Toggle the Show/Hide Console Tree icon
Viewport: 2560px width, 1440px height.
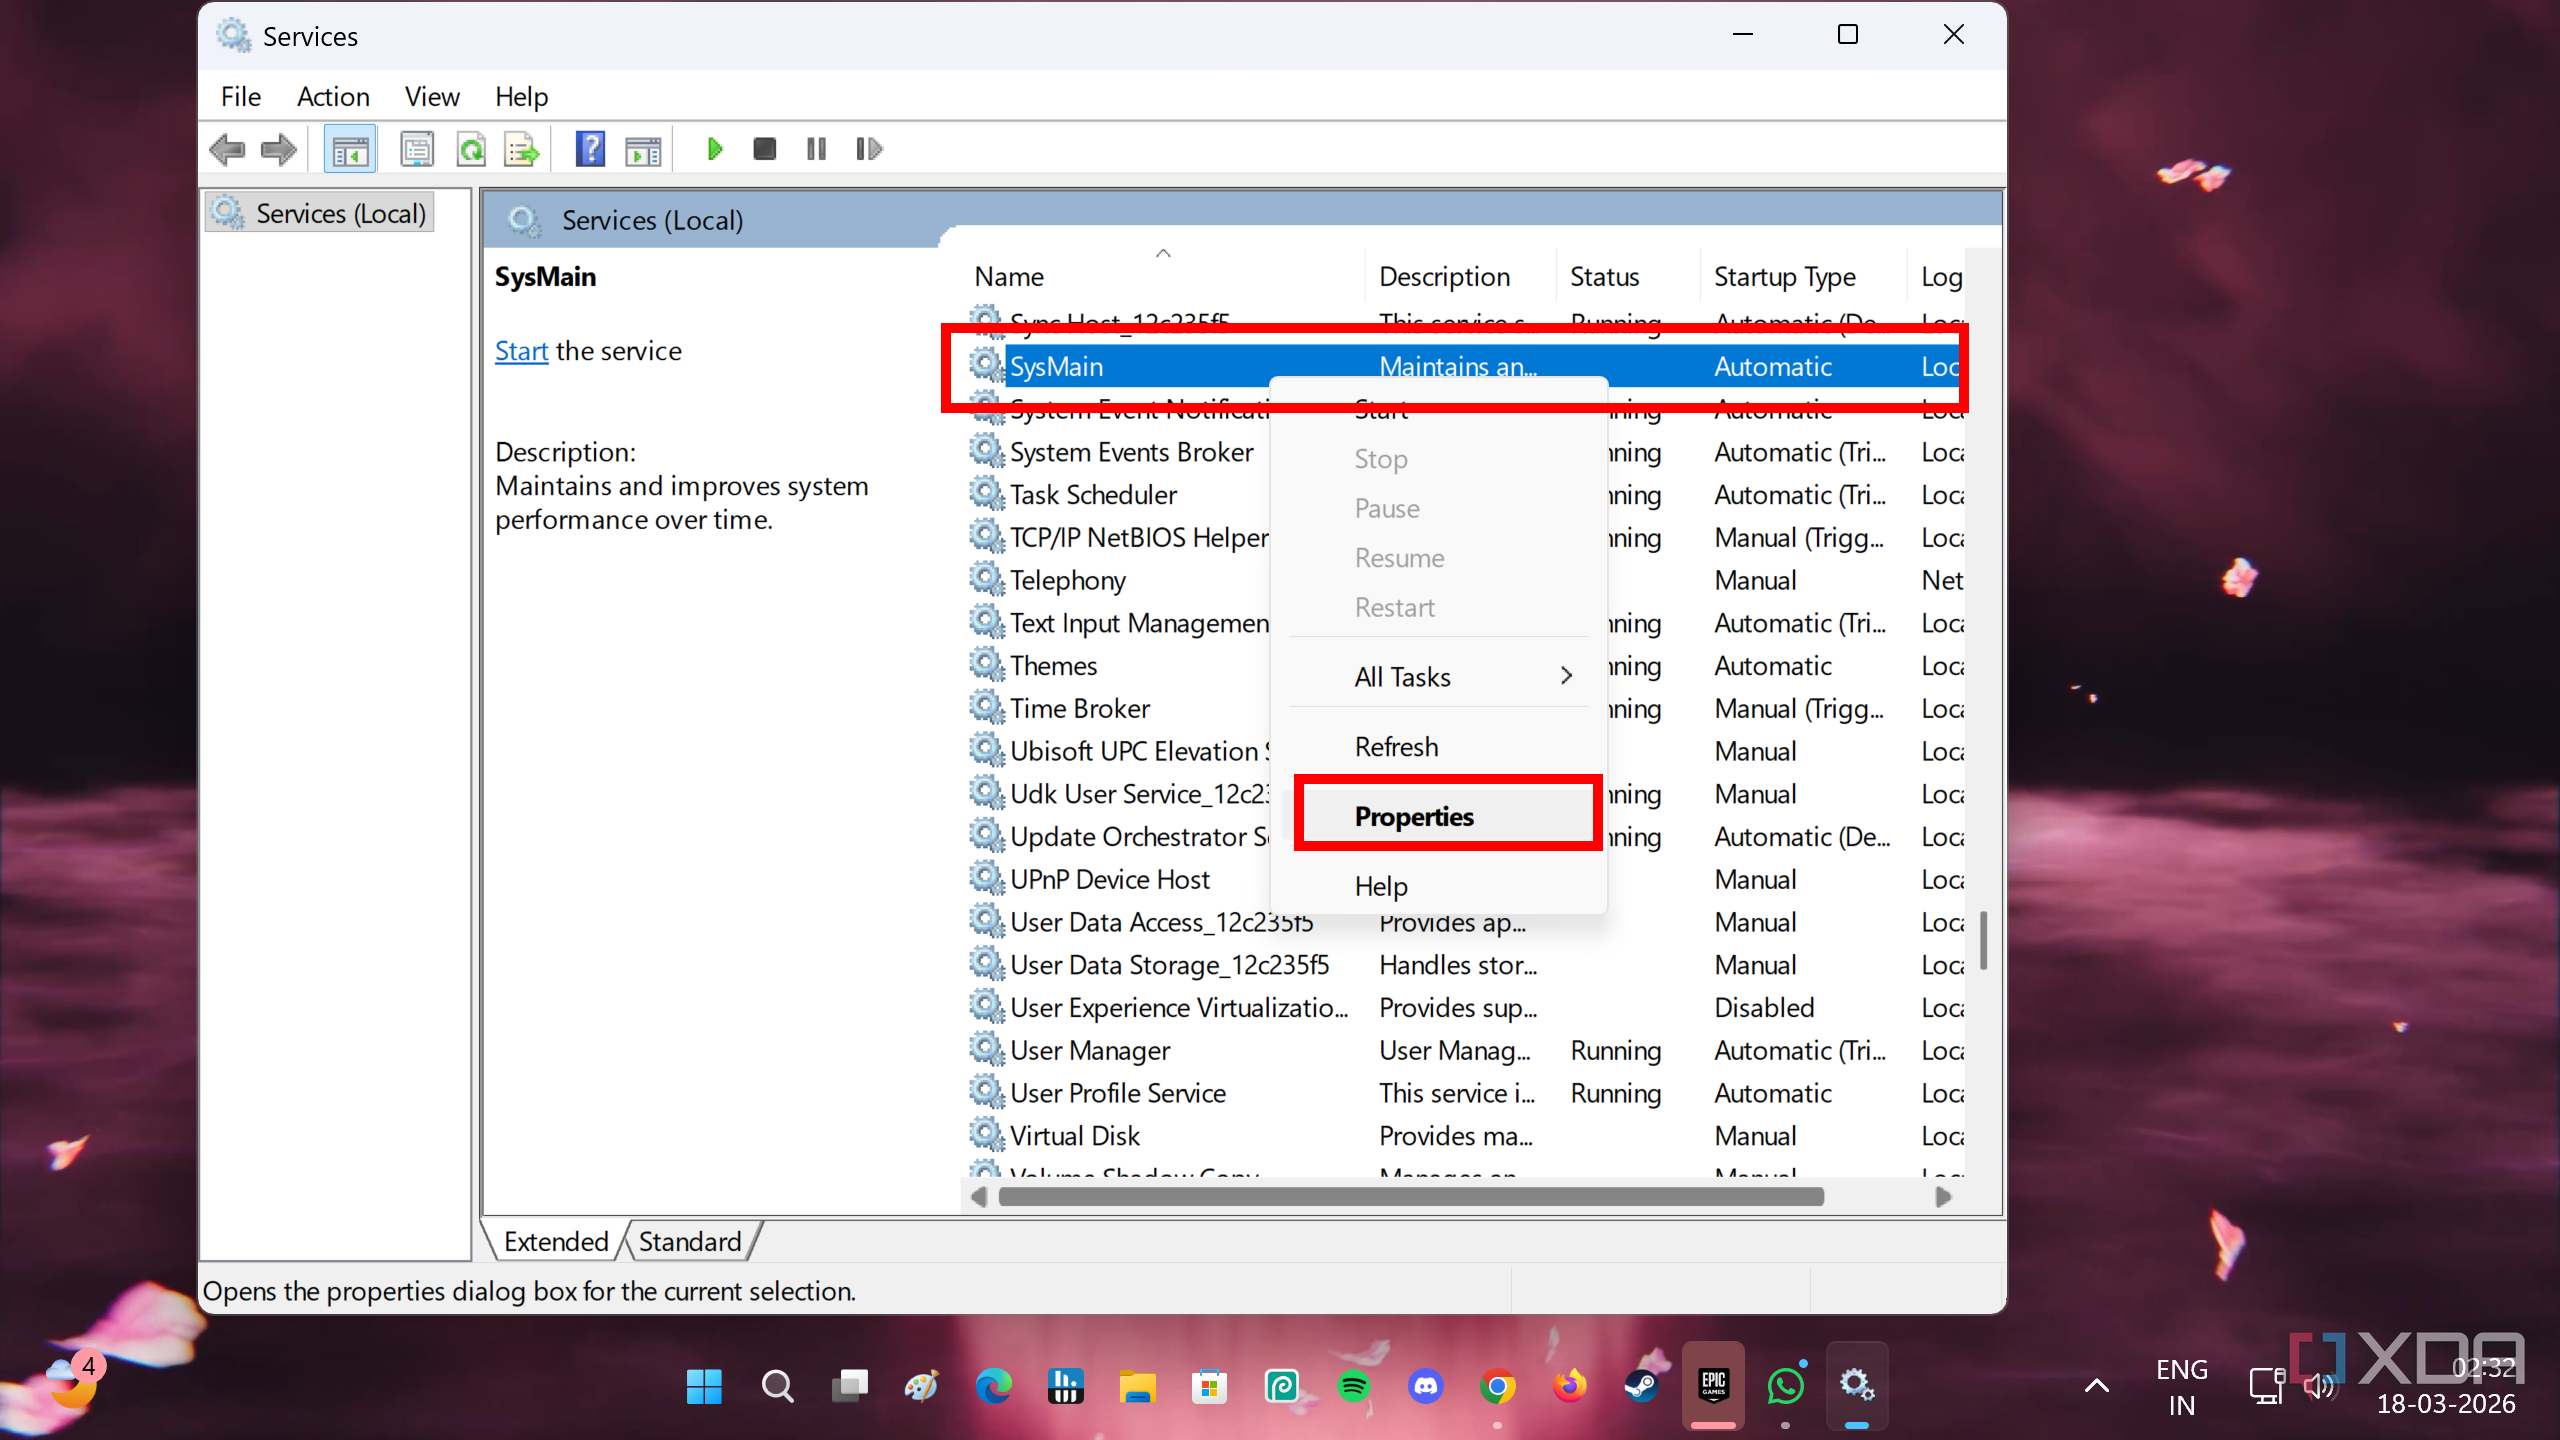350,150
